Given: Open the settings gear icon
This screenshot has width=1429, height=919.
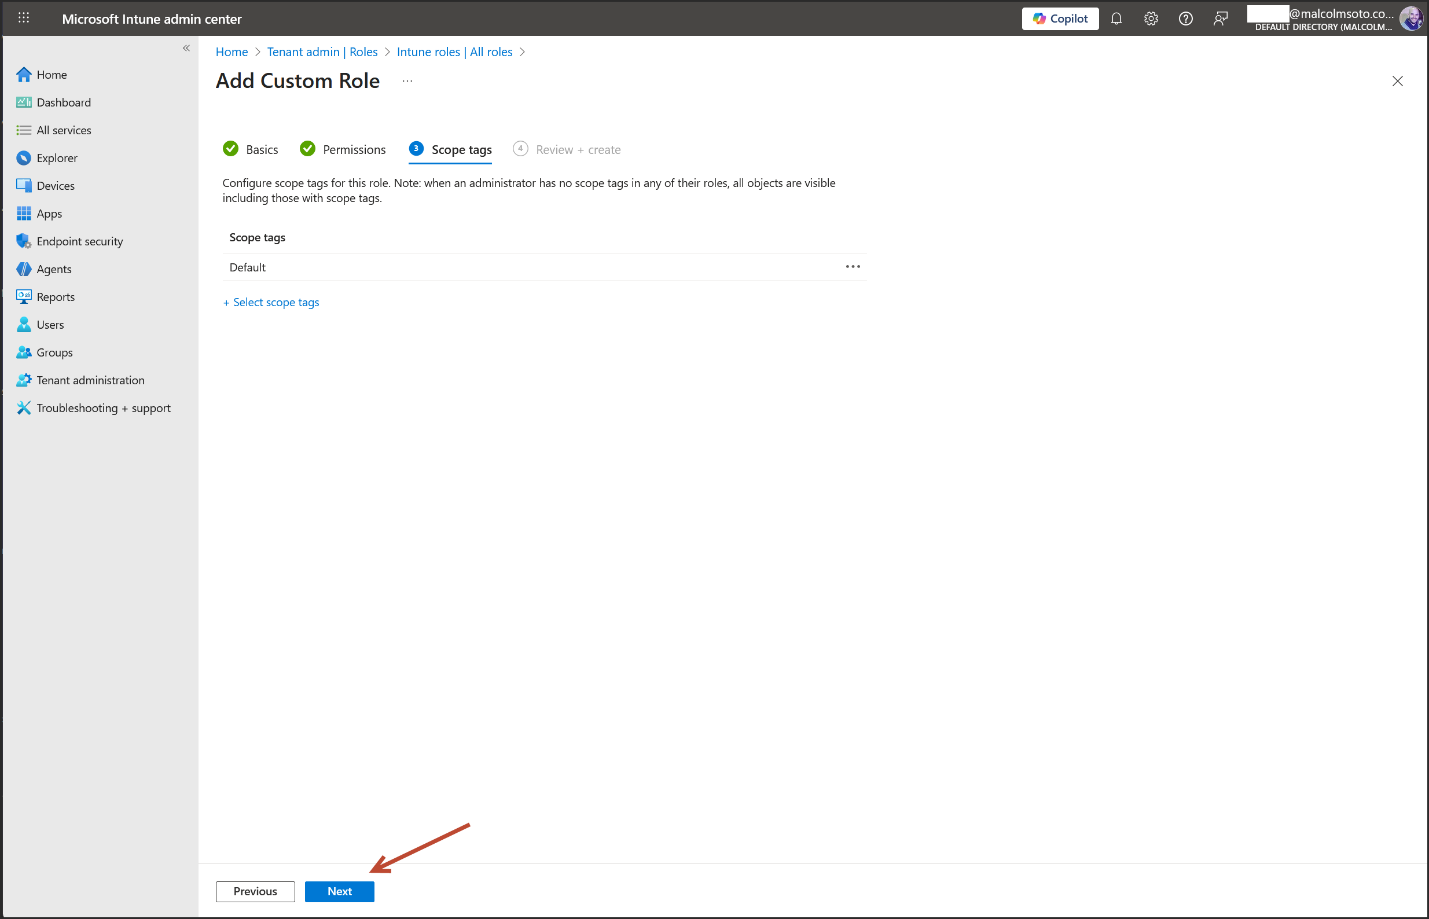Looking at the screenshot, I should 1151,19.
